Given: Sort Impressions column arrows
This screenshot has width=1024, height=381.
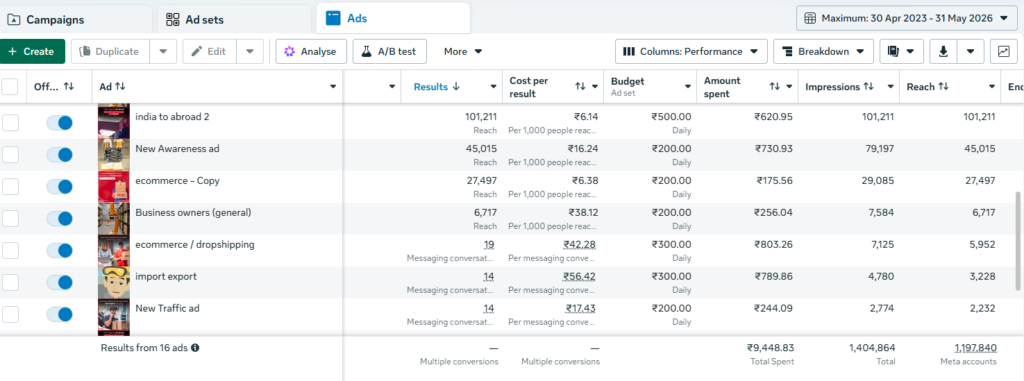Looking at the screenshot, I should pos(869,86).
